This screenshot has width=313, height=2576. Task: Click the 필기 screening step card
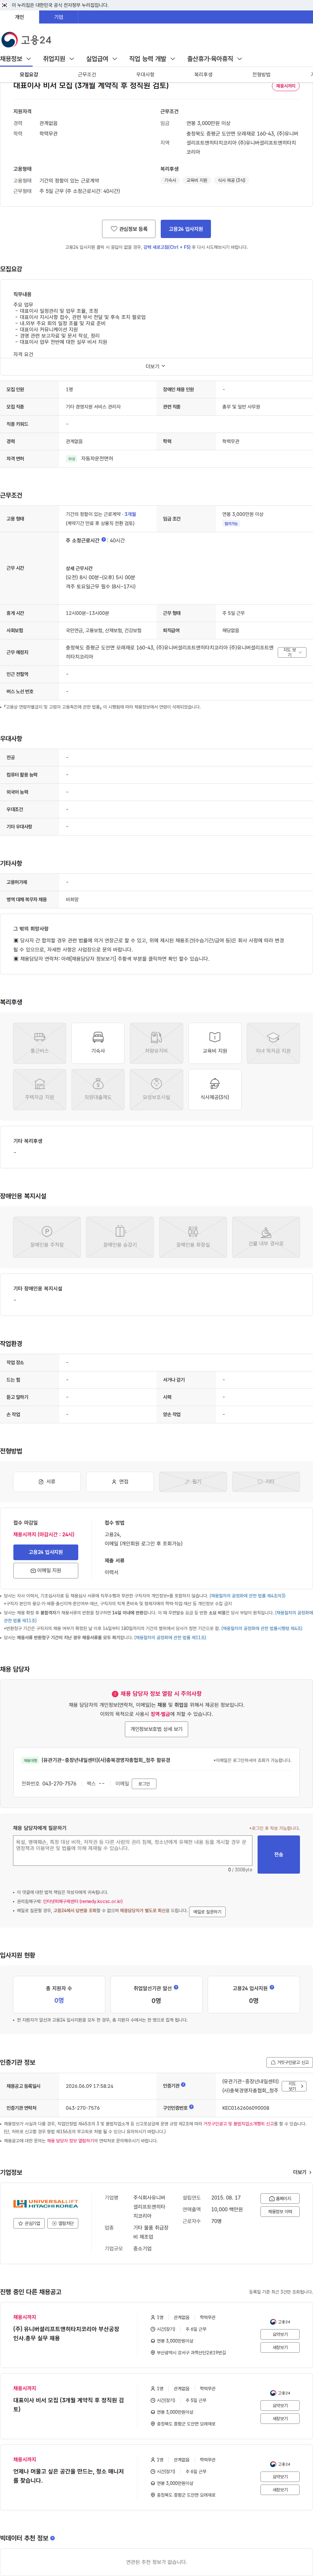coord(193,1482)
